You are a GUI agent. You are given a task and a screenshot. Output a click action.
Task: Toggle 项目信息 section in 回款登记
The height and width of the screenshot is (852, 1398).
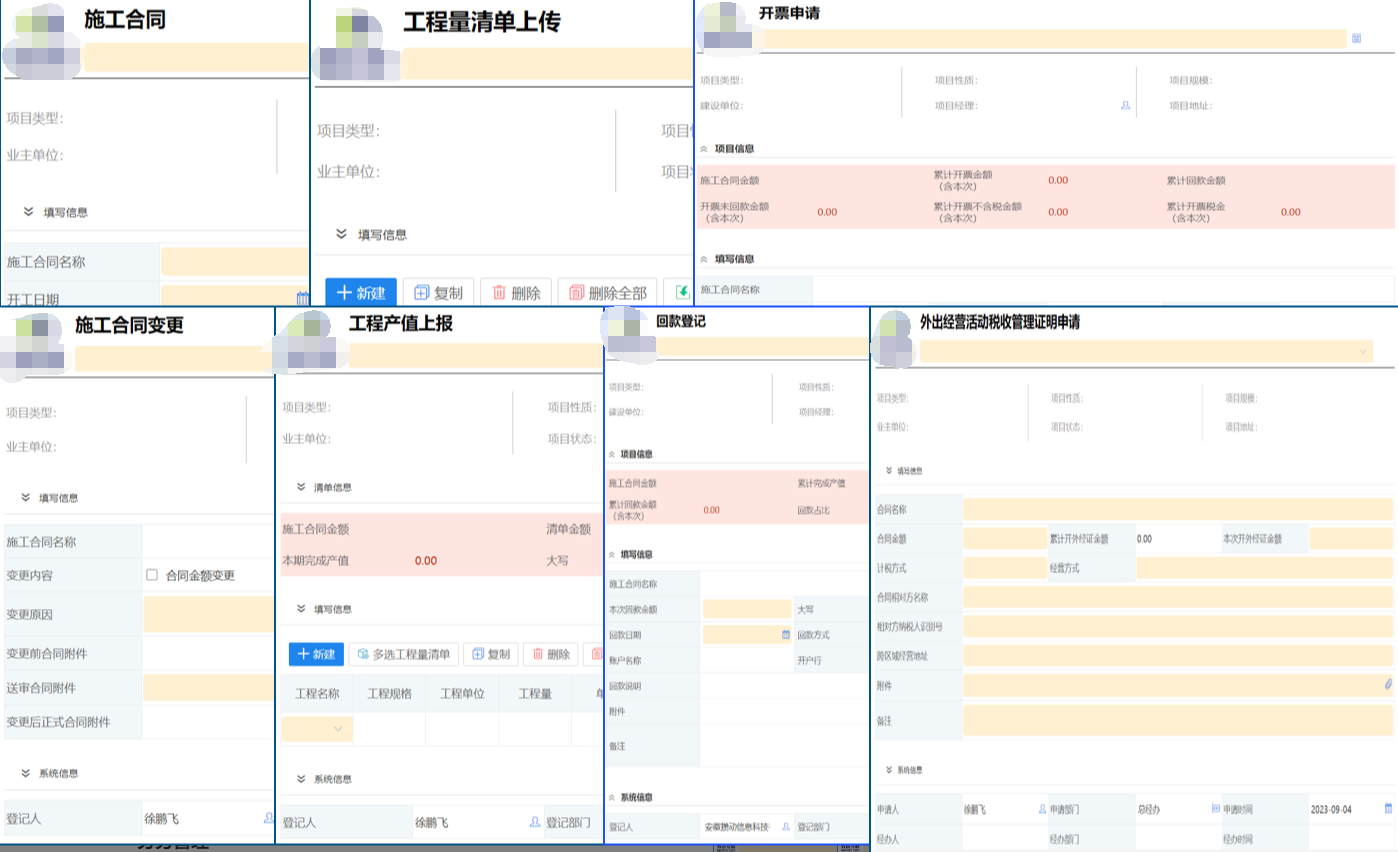tap(612, 454)
